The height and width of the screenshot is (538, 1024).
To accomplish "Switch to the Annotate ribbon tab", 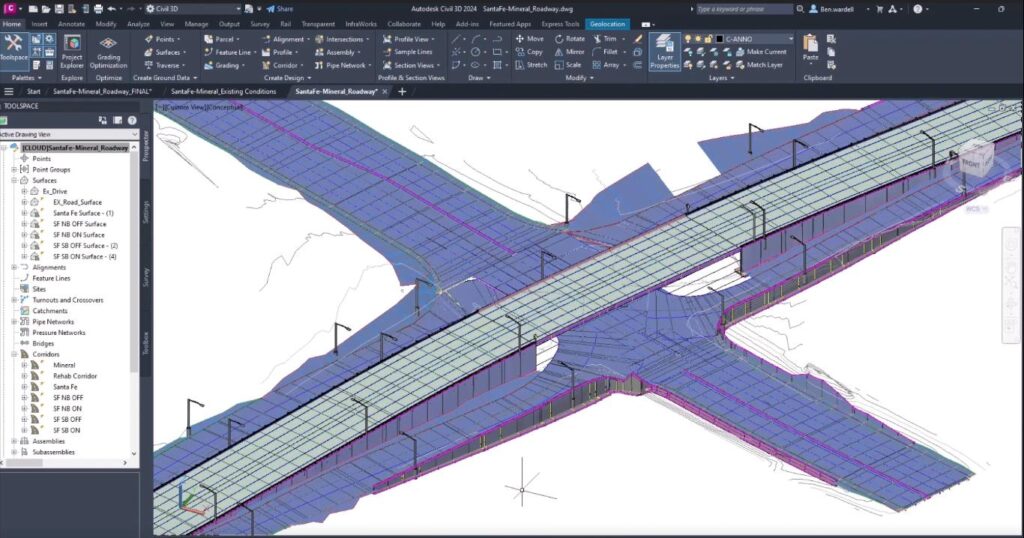I will [72, 23].
